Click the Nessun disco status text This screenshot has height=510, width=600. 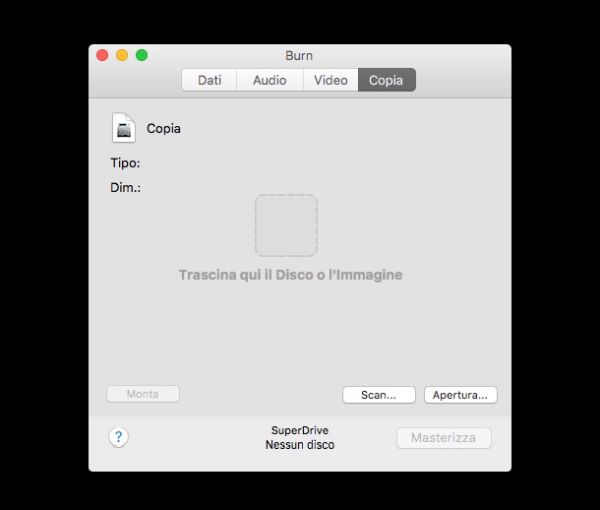(299, 445)
